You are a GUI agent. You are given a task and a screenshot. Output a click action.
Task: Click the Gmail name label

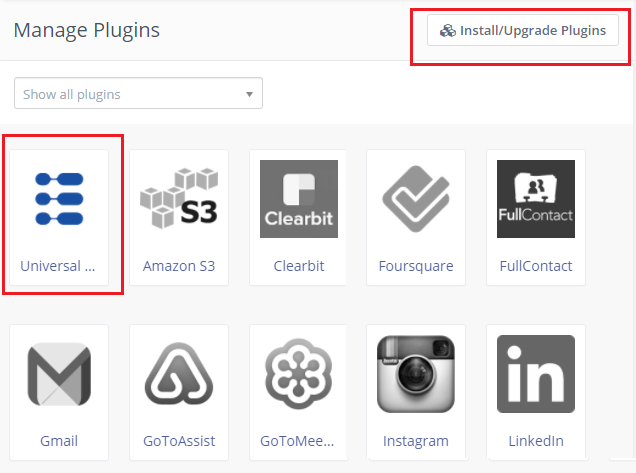pos(59,441)
